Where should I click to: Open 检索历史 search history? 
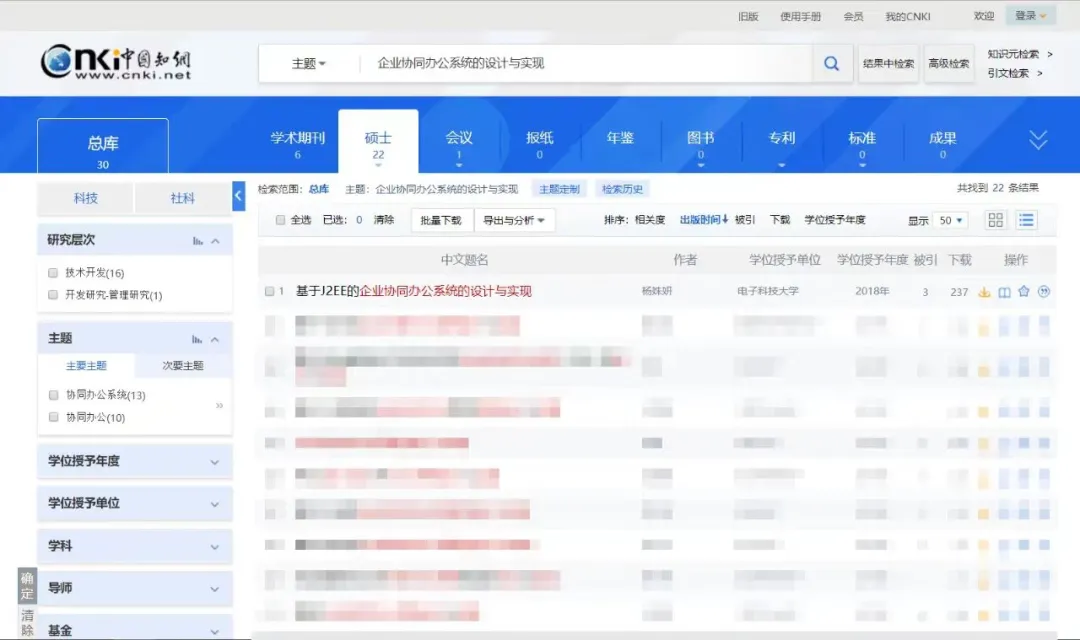[x=622, y=189]
